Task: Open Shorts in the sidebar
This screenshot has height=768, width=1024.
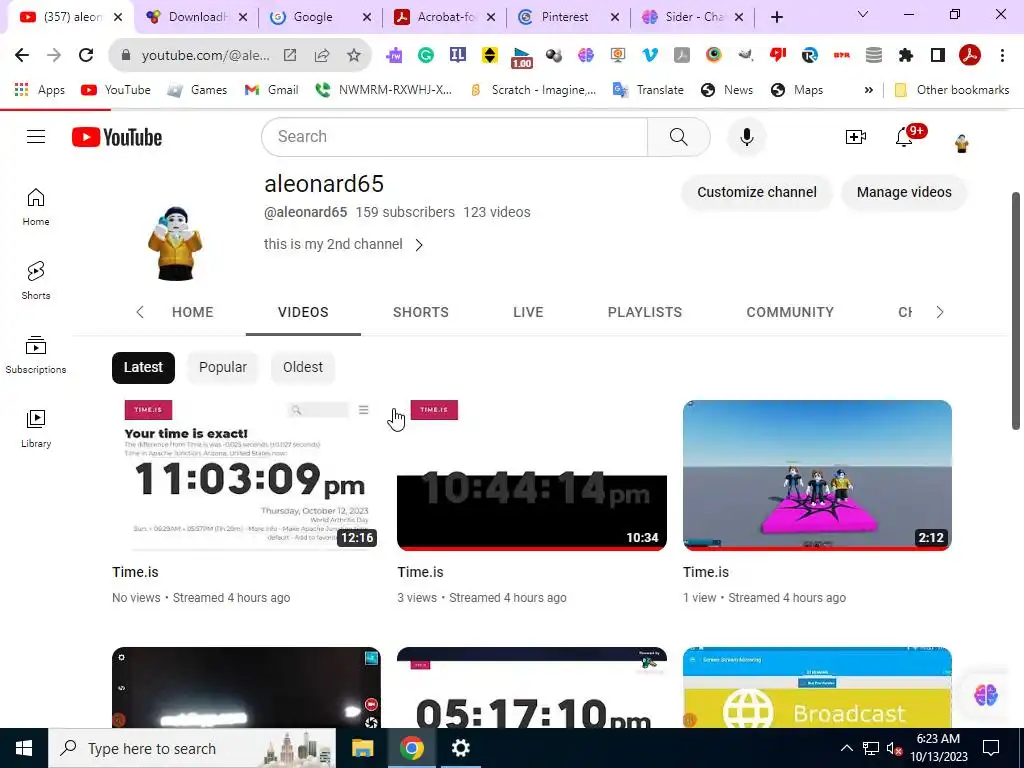Action: pyautogui.click(x=36, y=281)
